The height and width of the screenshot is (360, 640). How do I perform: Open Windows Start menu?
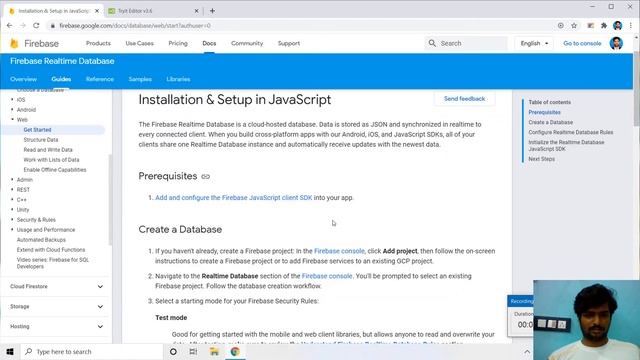tap(10, 351)
